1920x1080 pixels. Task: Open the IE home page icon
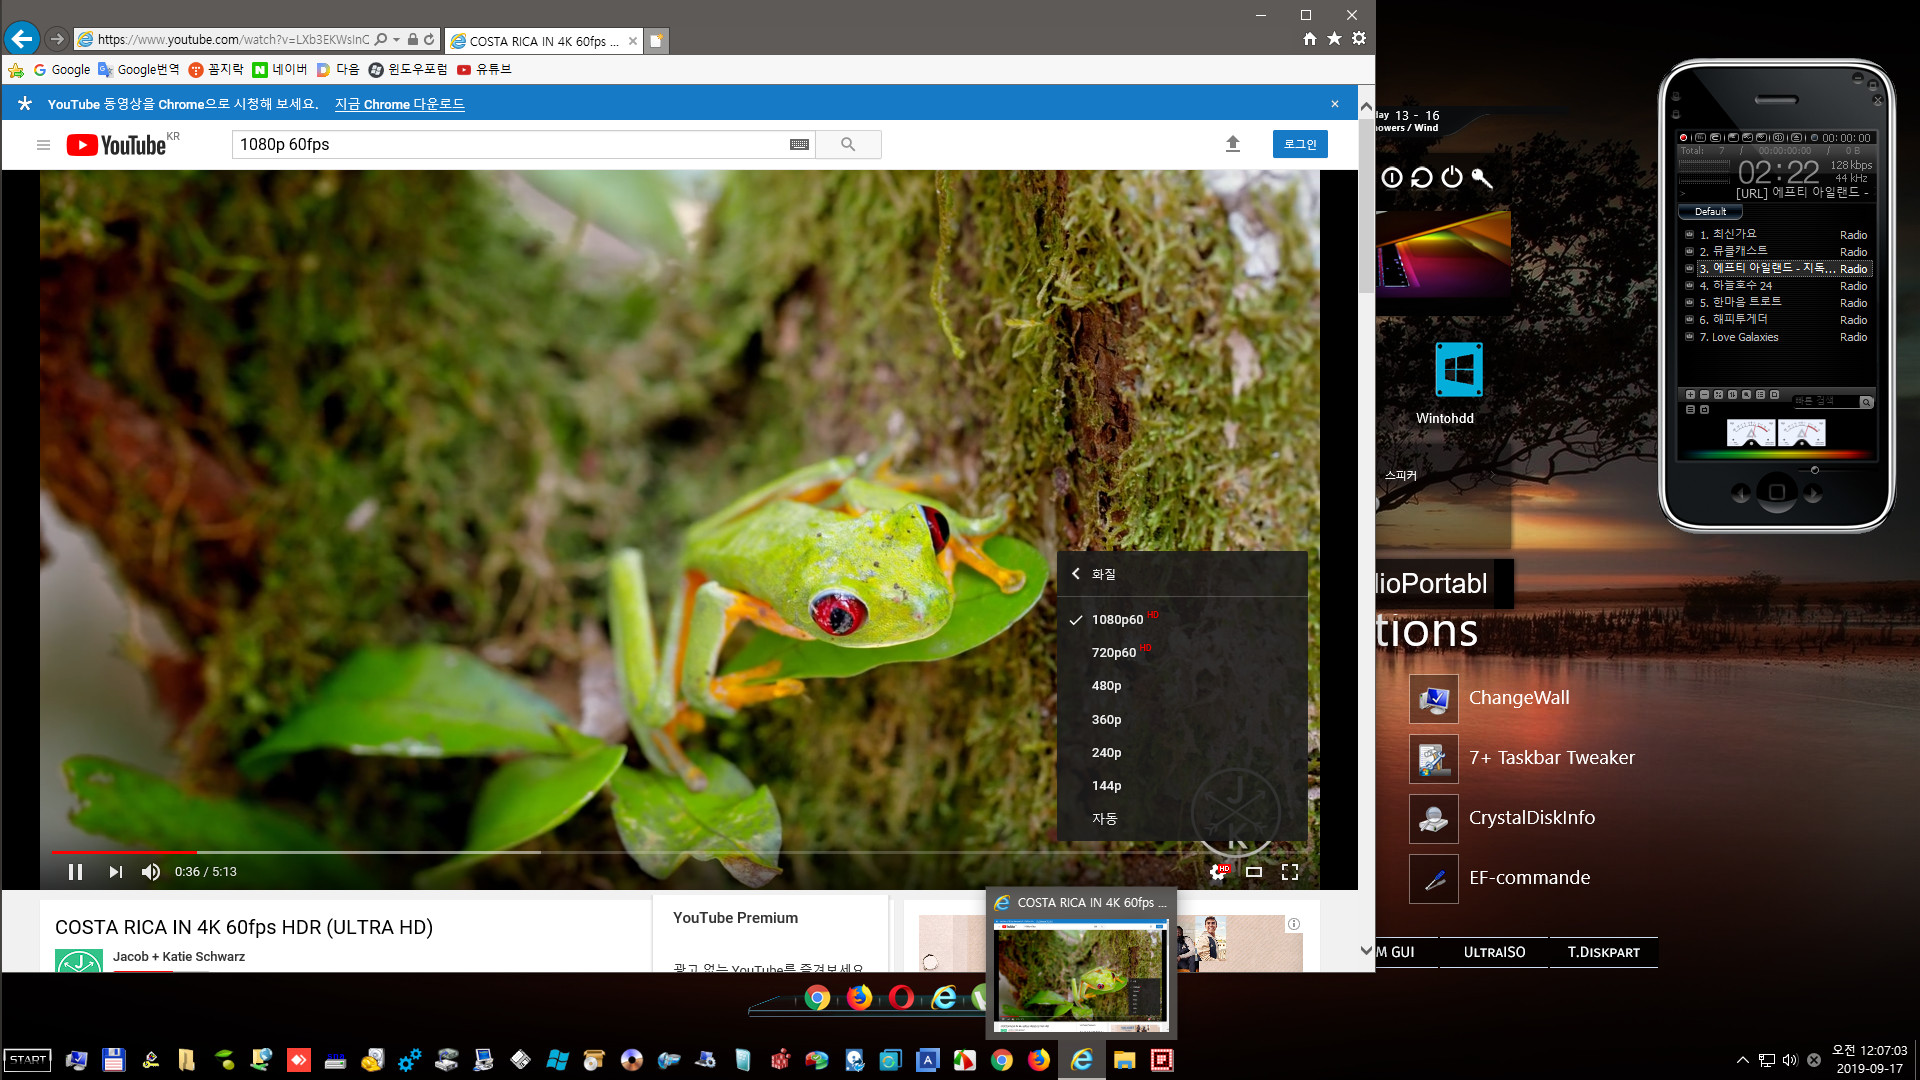[x=1310, y=39]
